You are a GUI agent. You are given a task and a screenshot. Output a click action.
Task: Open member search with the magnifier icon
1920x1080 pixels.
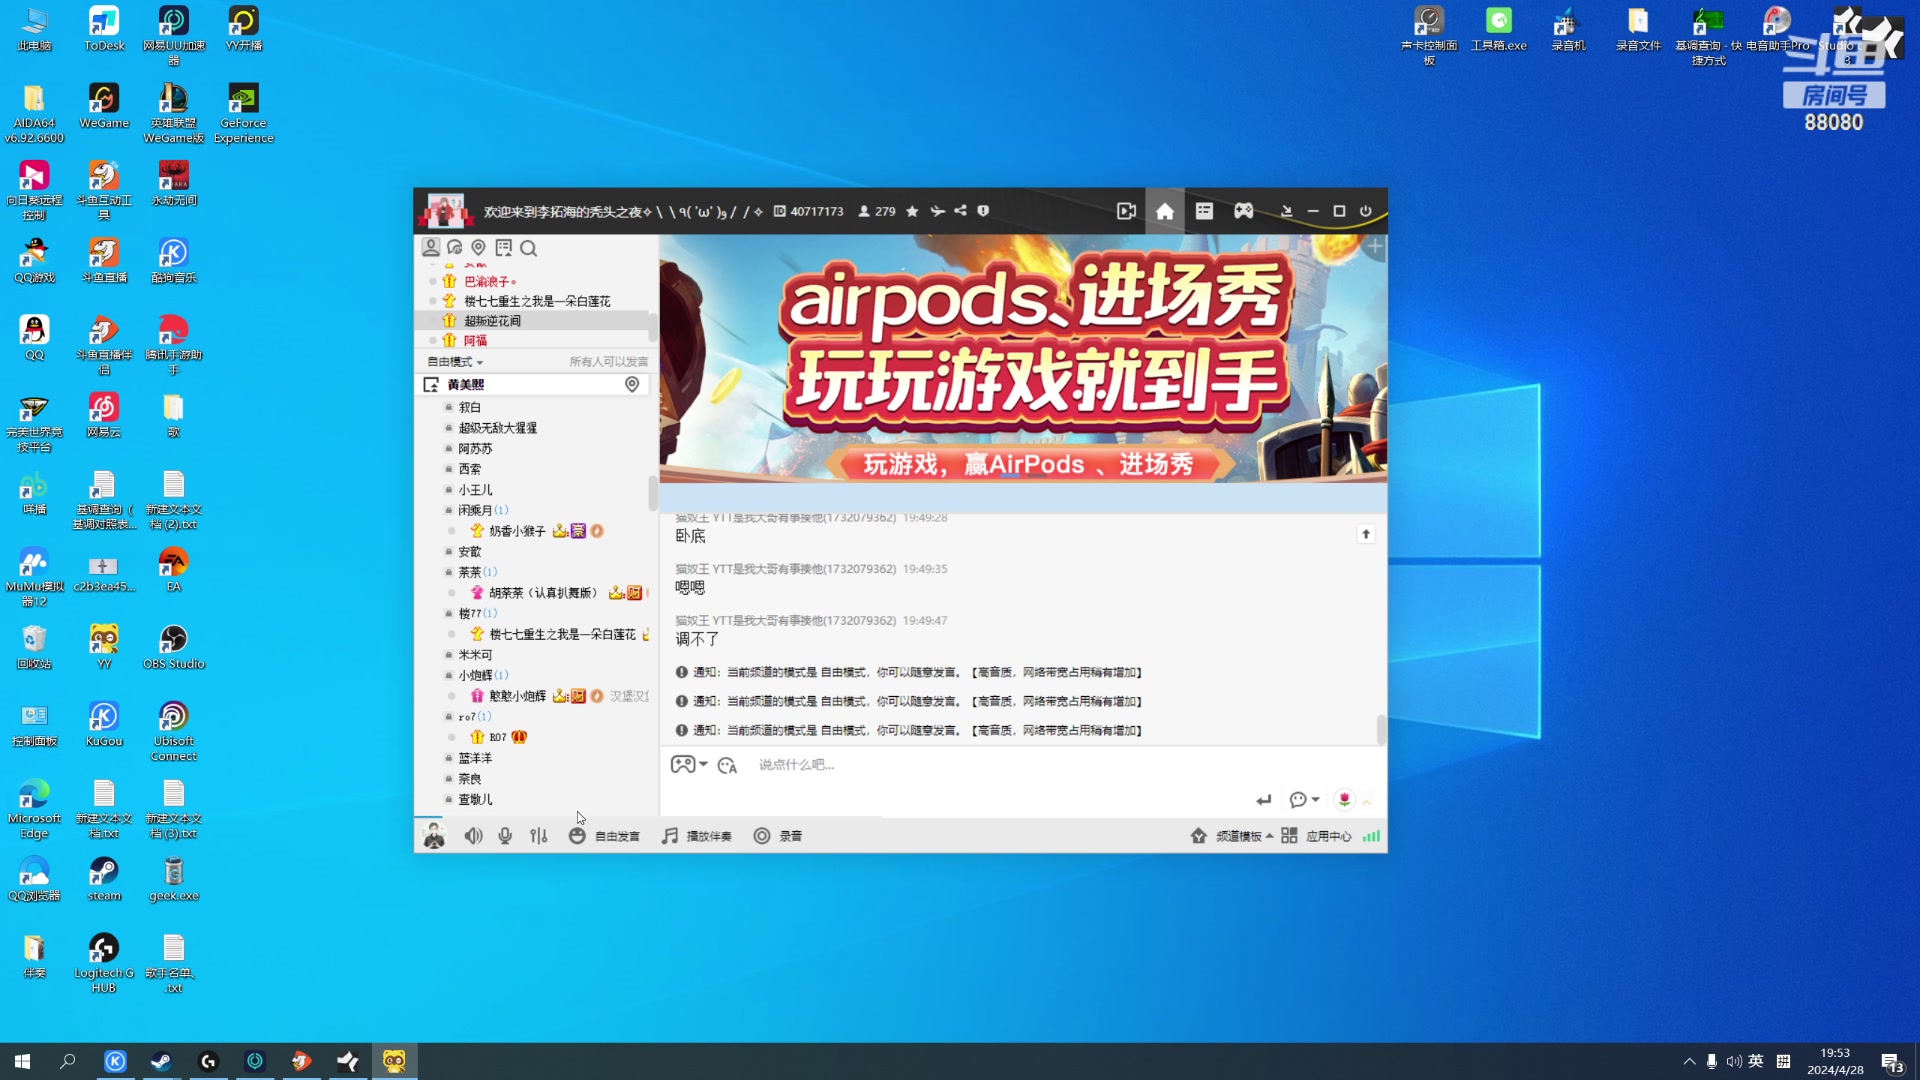(529, 248)
